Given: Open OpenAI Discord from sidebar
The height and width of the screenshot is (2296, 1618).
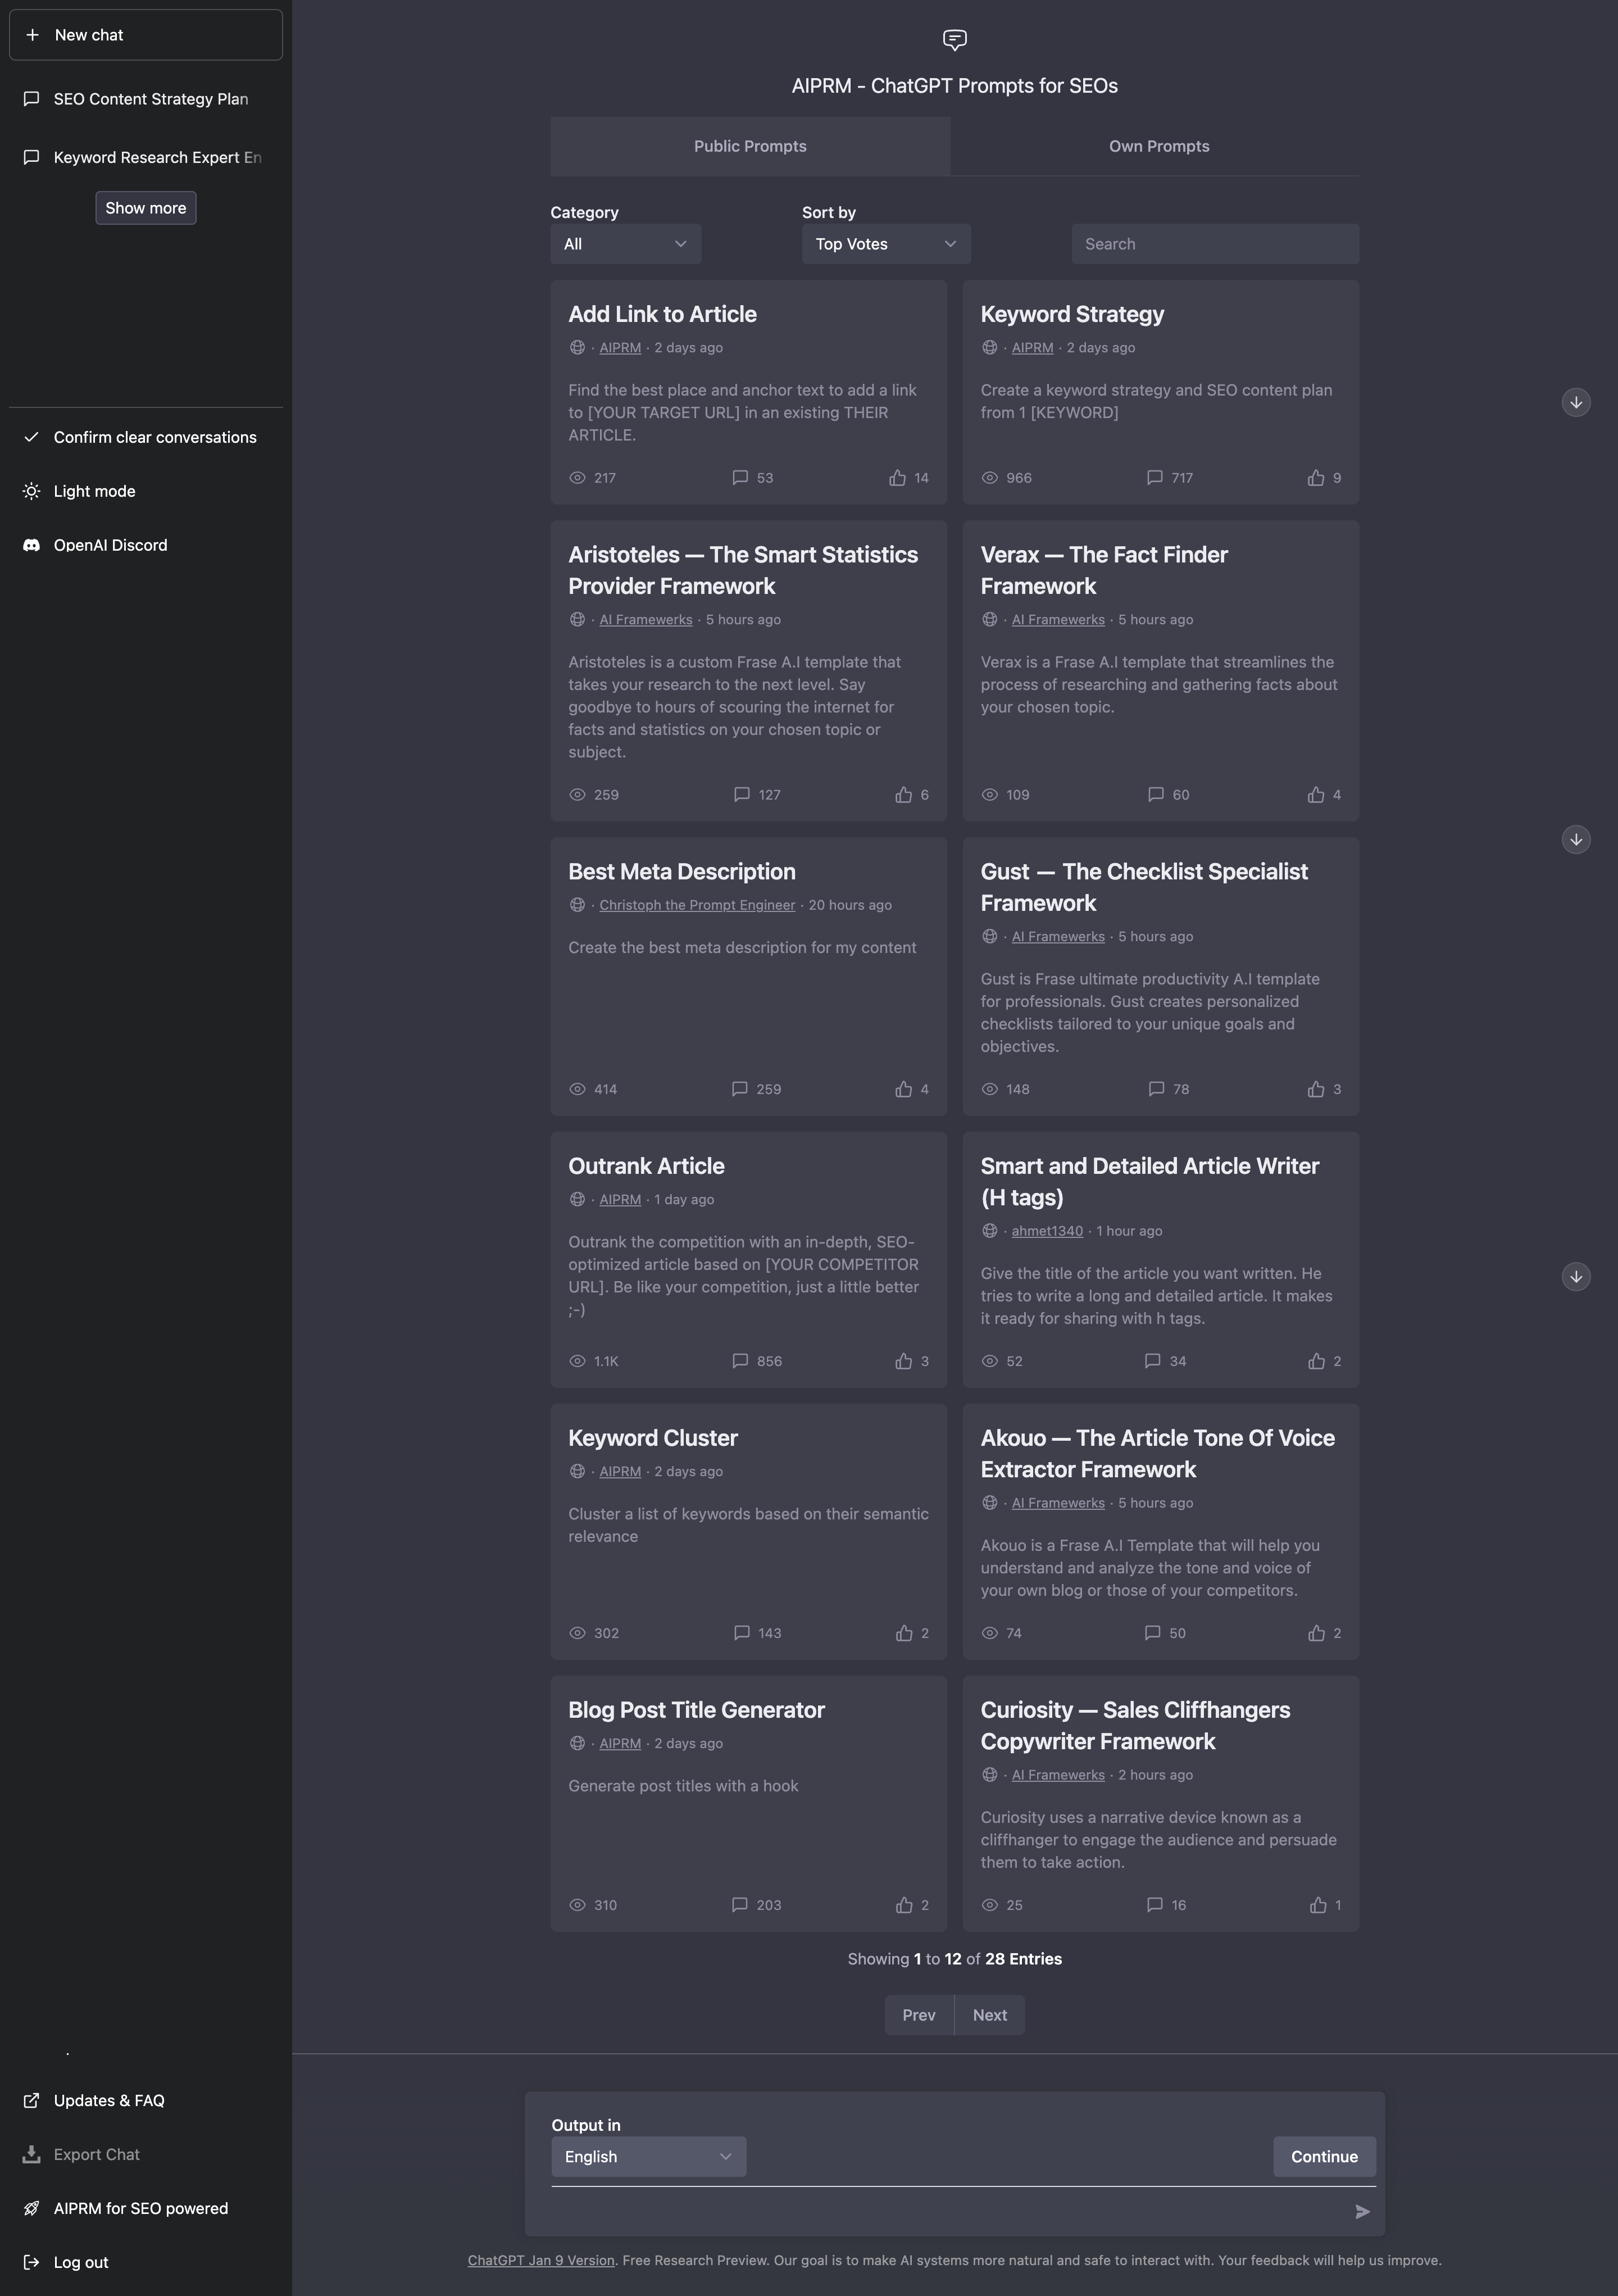Looking at the screenshot, I should click(146, 545).
